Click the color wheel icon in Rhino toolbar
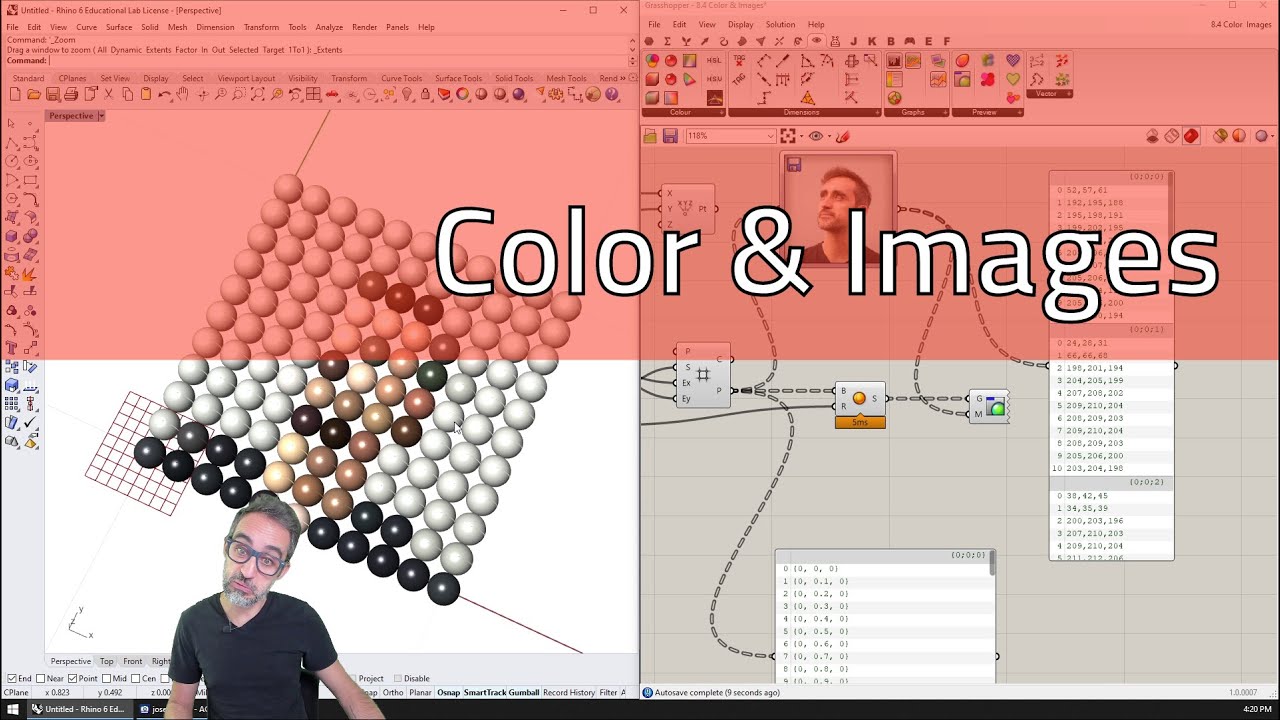The width and height of the screenshot is (1280, 720). tap(462, 94)
